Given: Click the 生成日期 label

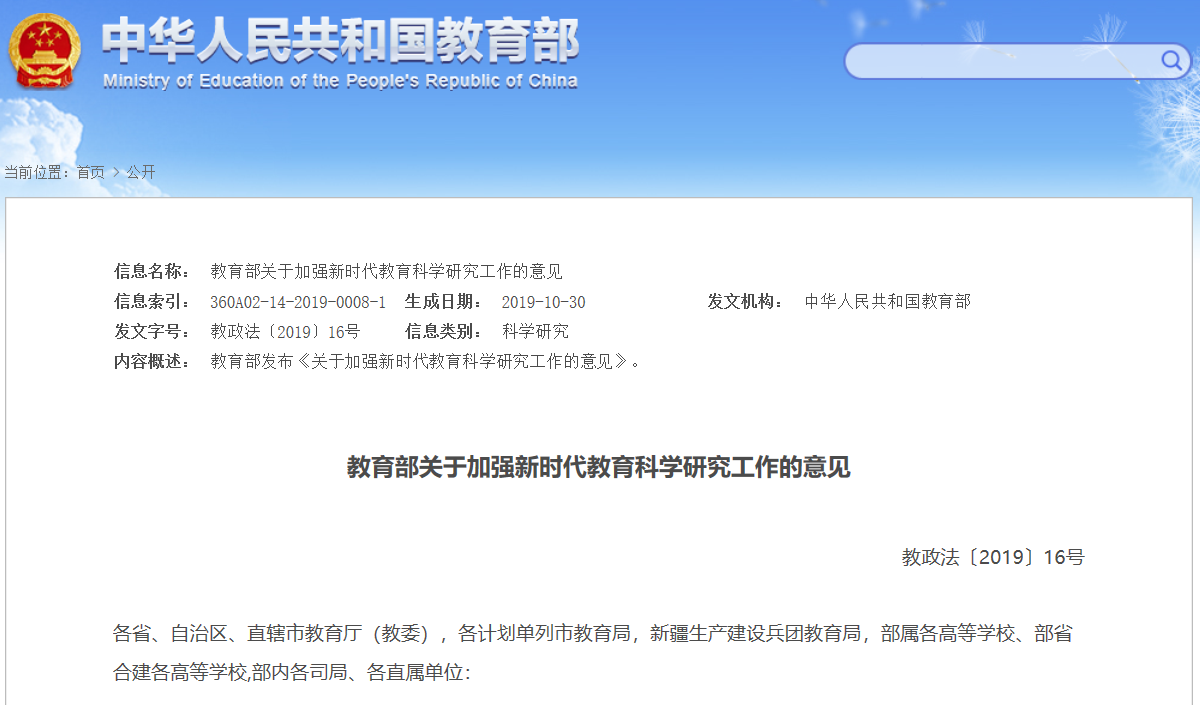Looking at the screenshot, I should click(443, 301).
